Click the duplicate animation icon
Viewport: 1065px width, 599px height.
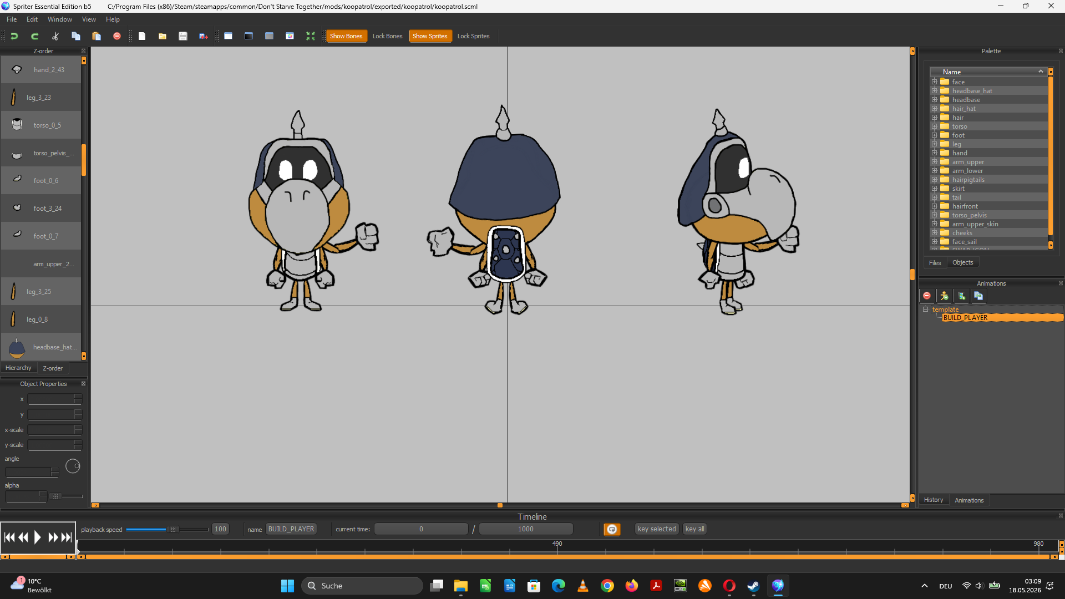coord(979,295)
